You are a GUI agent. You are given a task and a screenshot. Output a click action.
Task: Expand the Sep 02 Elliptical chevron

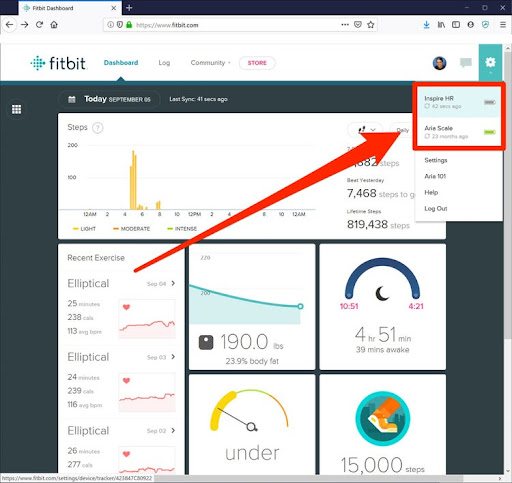click(173, 430)
